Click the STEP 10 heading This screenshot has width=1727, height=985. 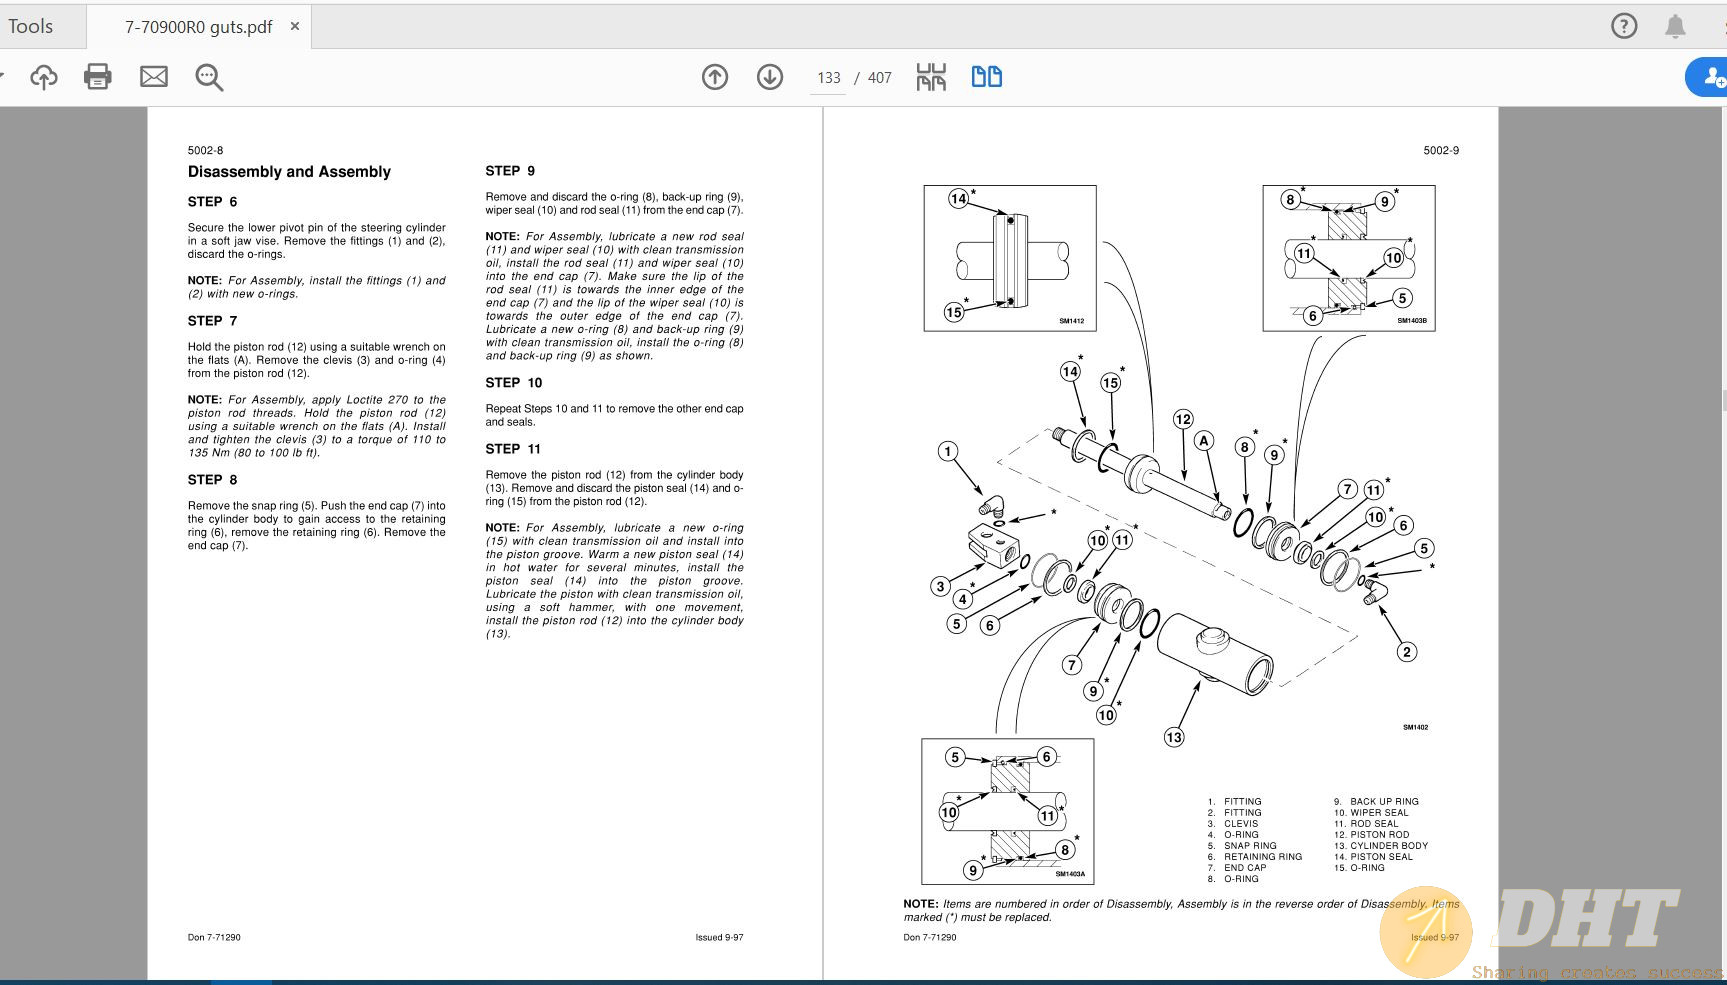coord(514,383)
